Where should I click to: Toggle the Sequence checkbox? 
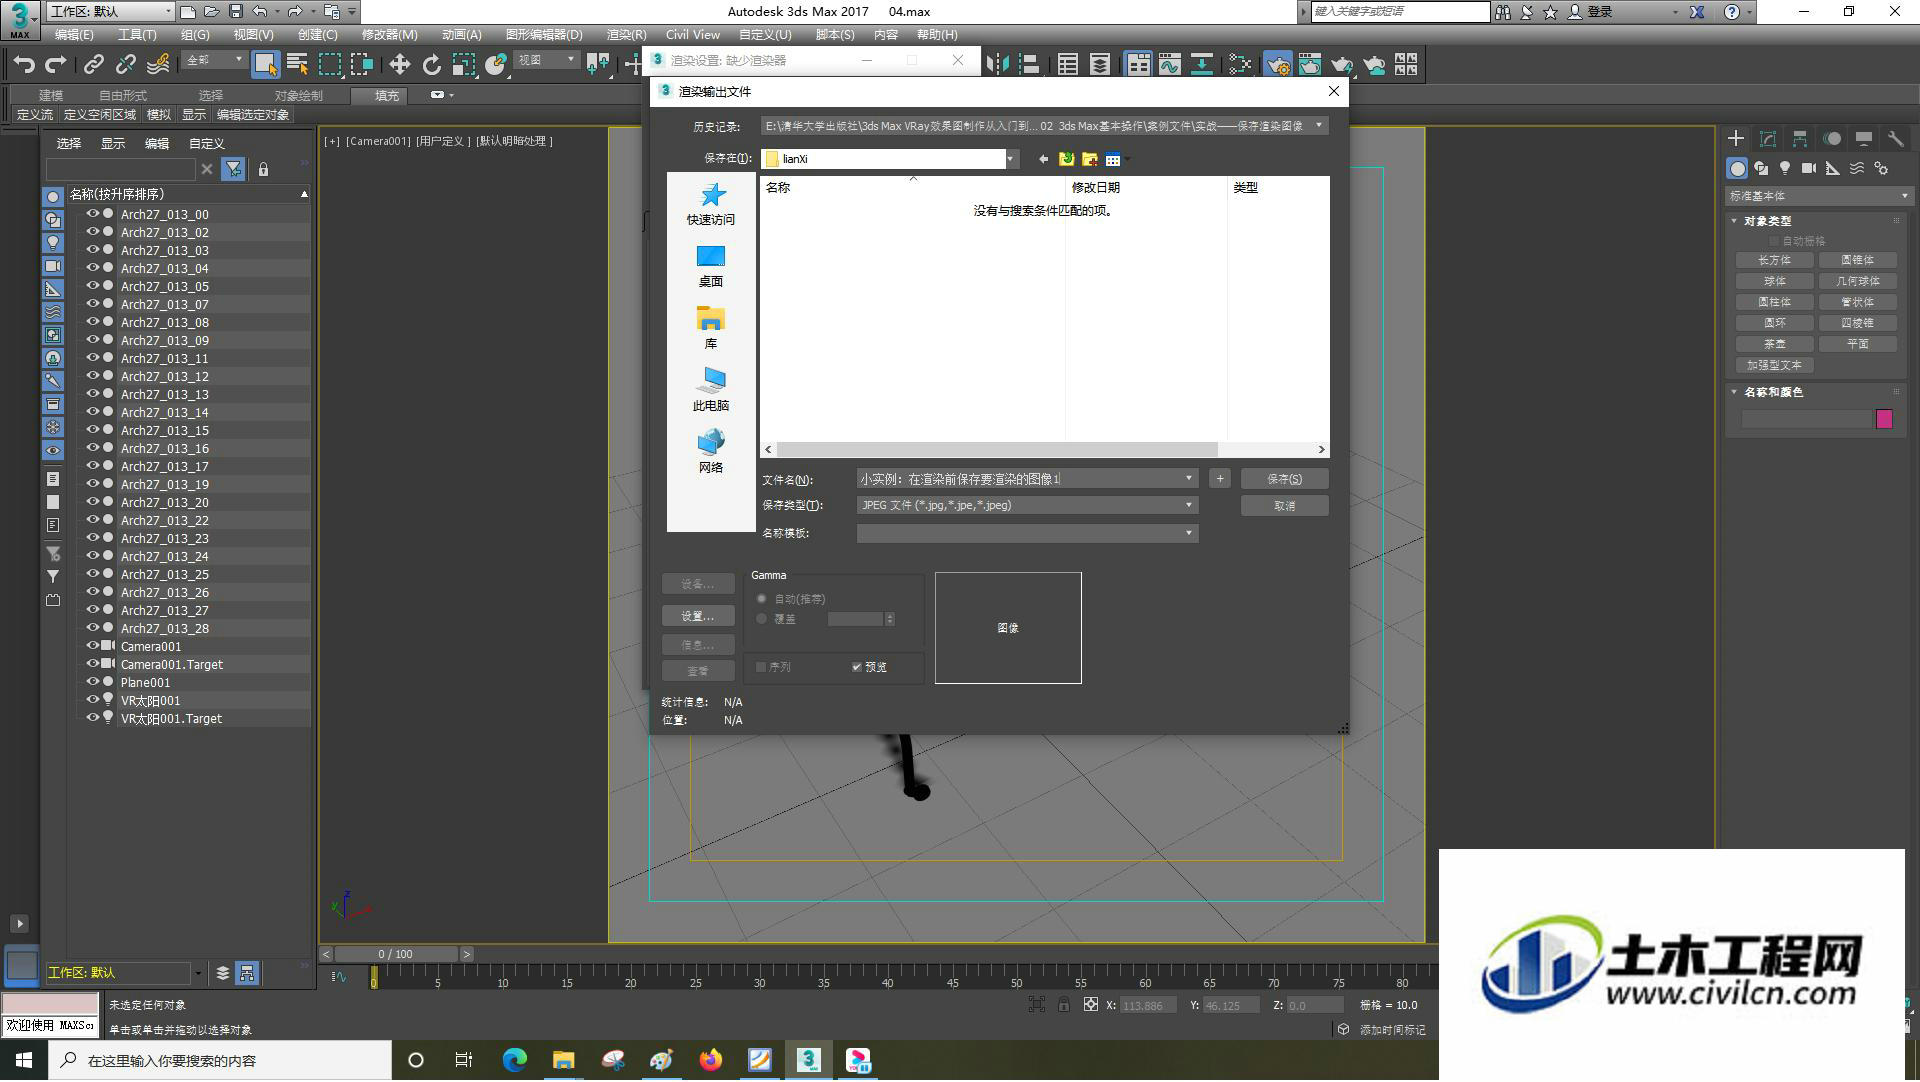click(x=761, y=667)
